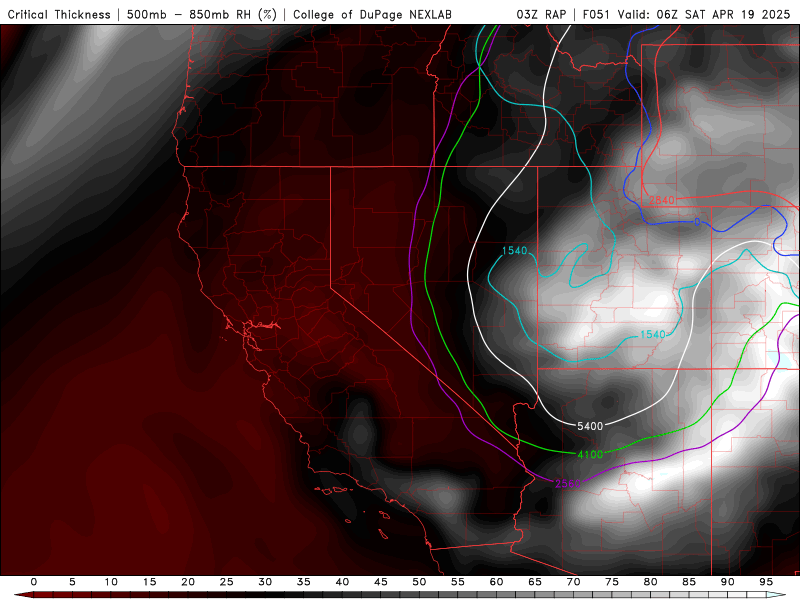Click the "60" tick on the color scale
800x600 pixels.
pyautogui.click(x=496, y=582)
